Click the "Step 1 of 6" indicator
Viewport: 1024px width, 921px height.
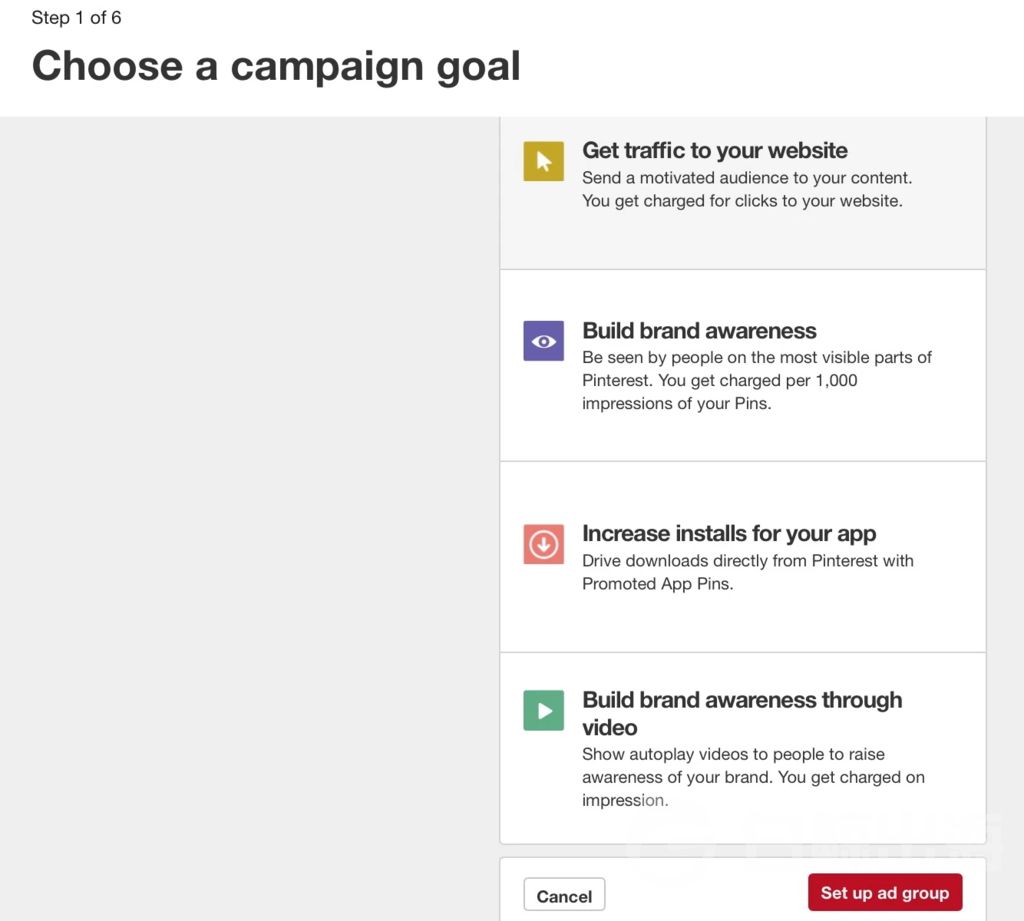76,18
